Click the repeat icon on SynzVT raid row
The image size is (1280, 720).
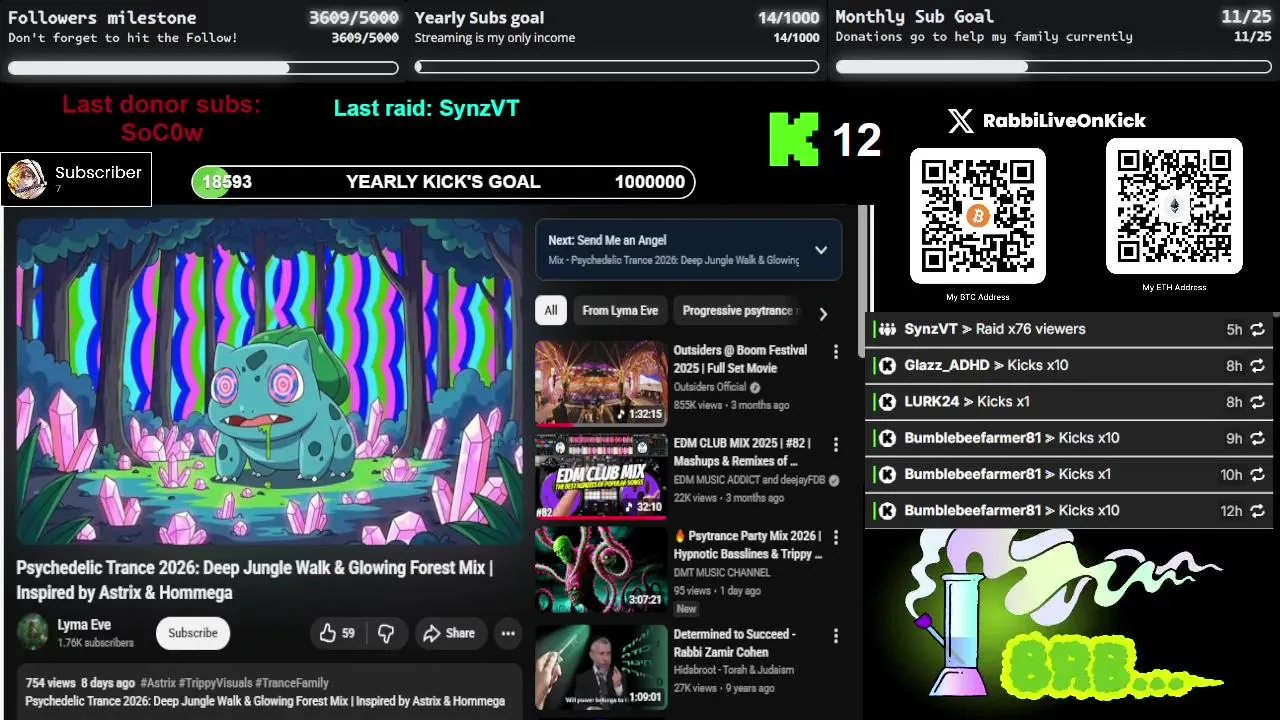[1258, 329]
